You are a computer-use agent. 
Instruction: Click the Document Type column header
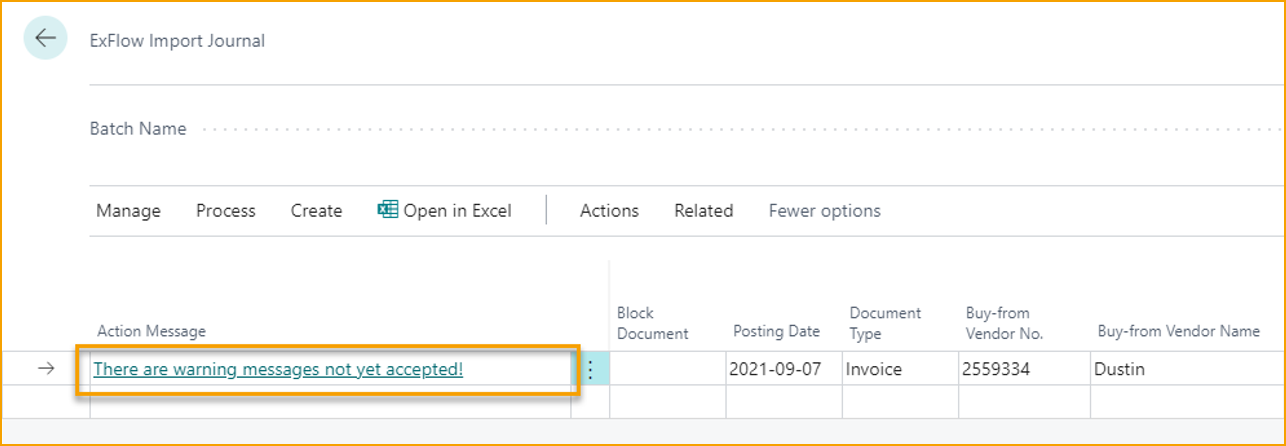click(885, 323)
